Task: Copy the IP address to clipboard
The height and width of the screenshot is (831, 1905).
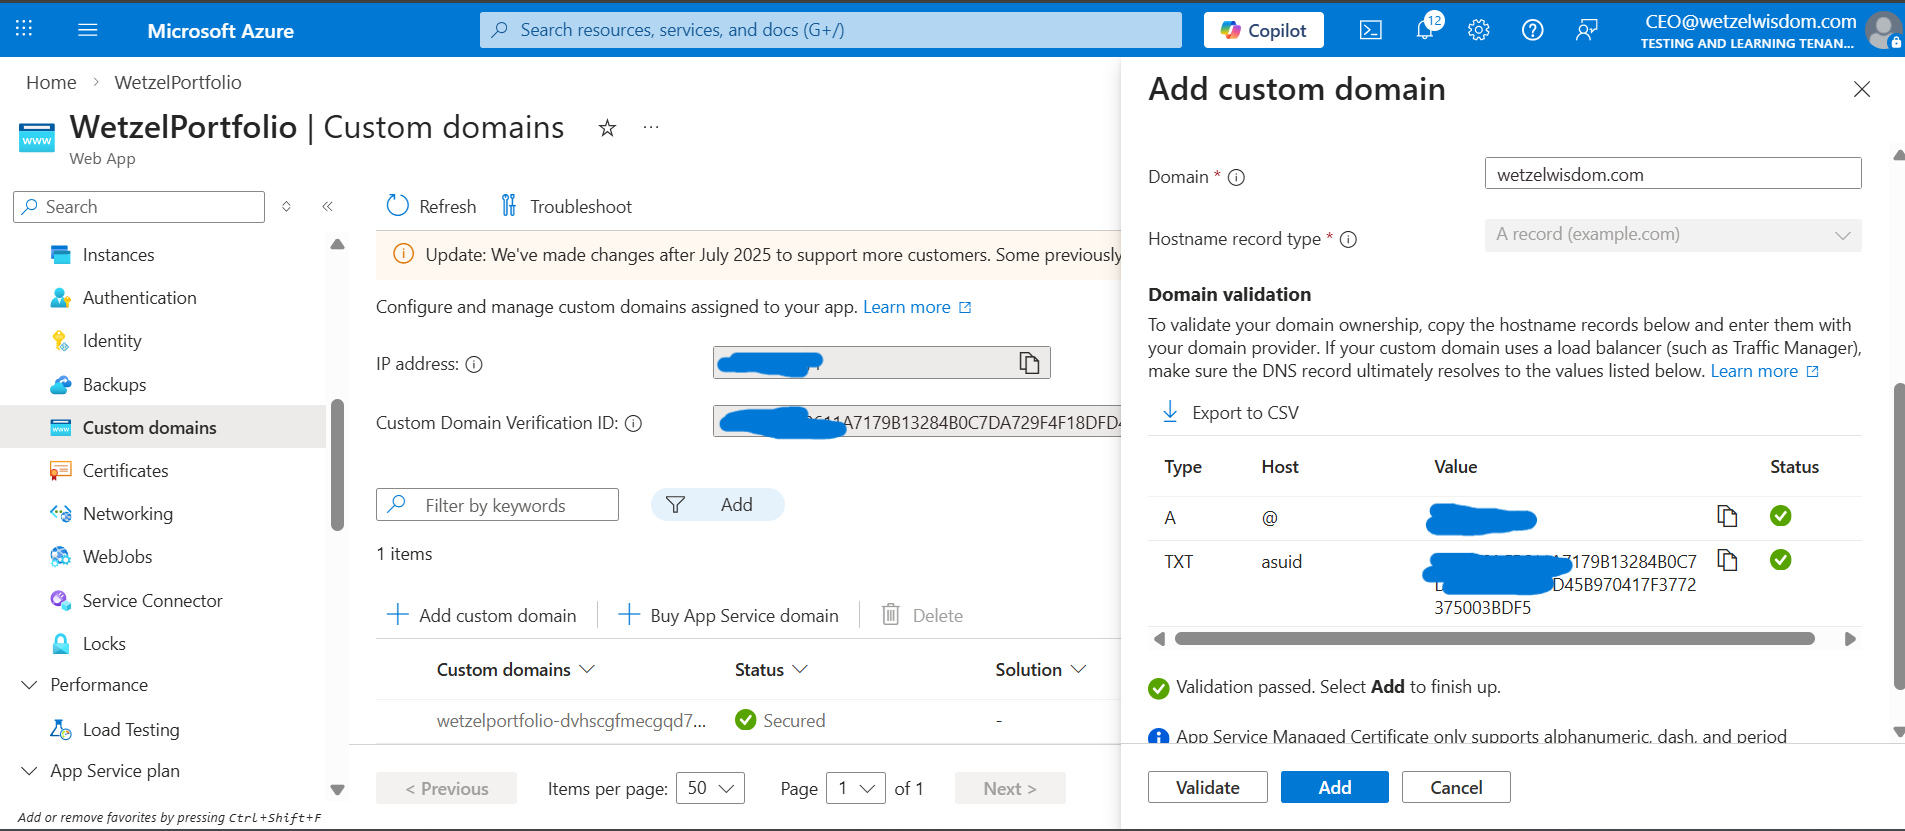Action: pos(1029,363)
